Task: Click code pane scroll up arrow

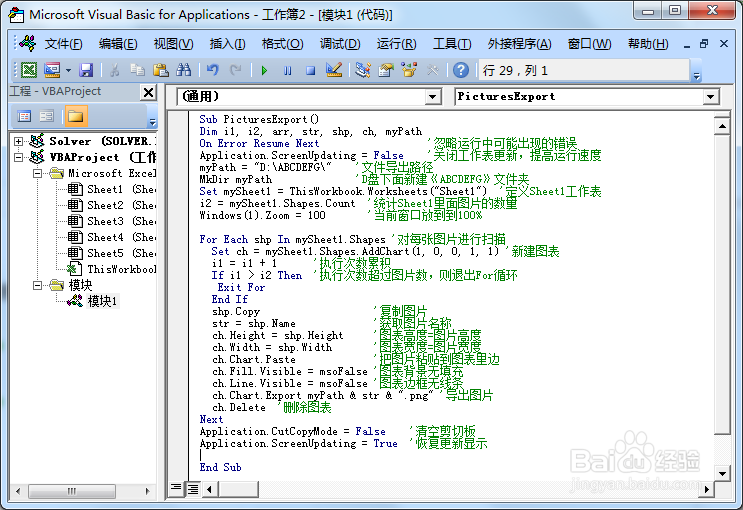Action: (x=722, y=126)
